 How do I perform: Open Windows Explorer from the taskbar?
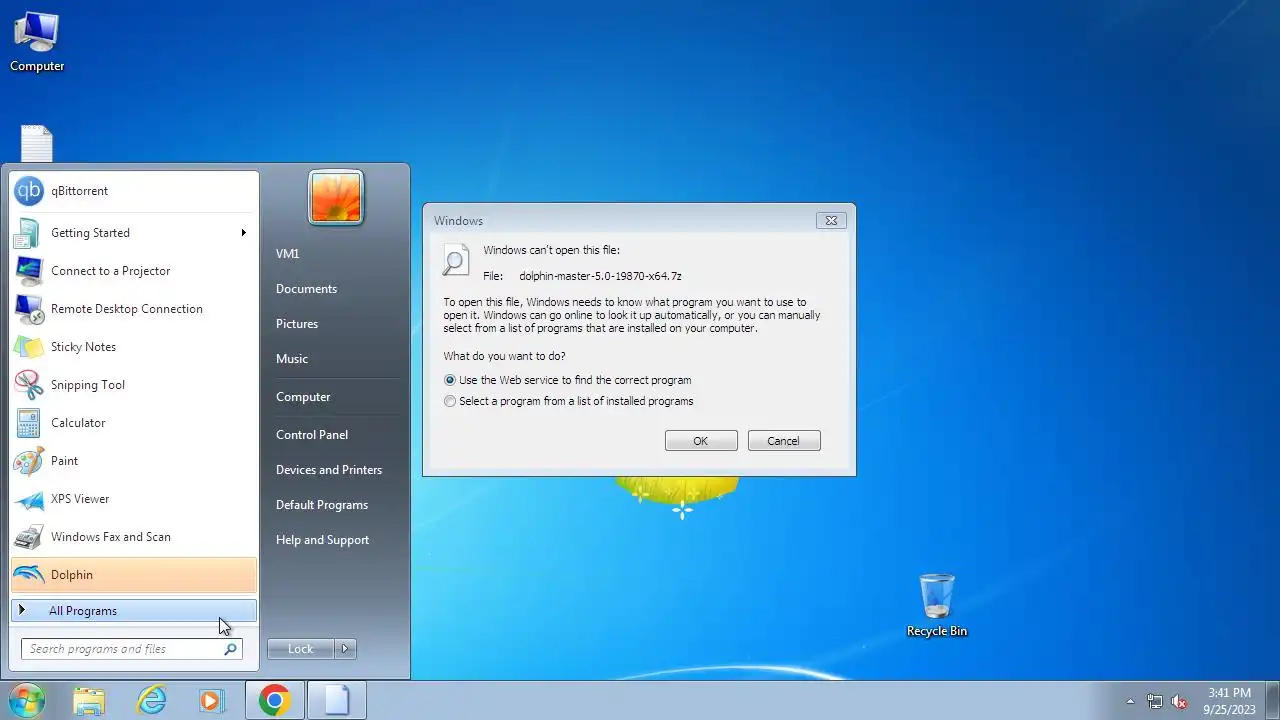tap(89, 700)
